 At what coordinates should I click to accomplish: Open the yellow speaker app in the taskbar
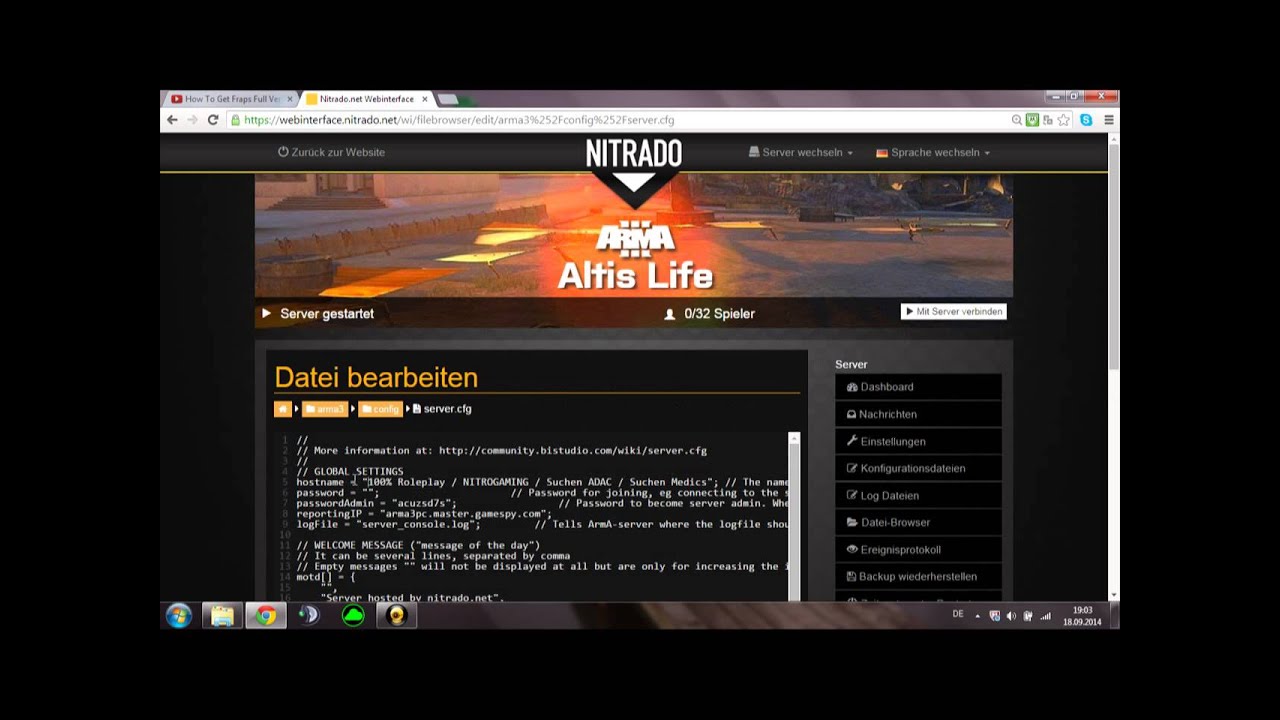[x=397, y=615]
